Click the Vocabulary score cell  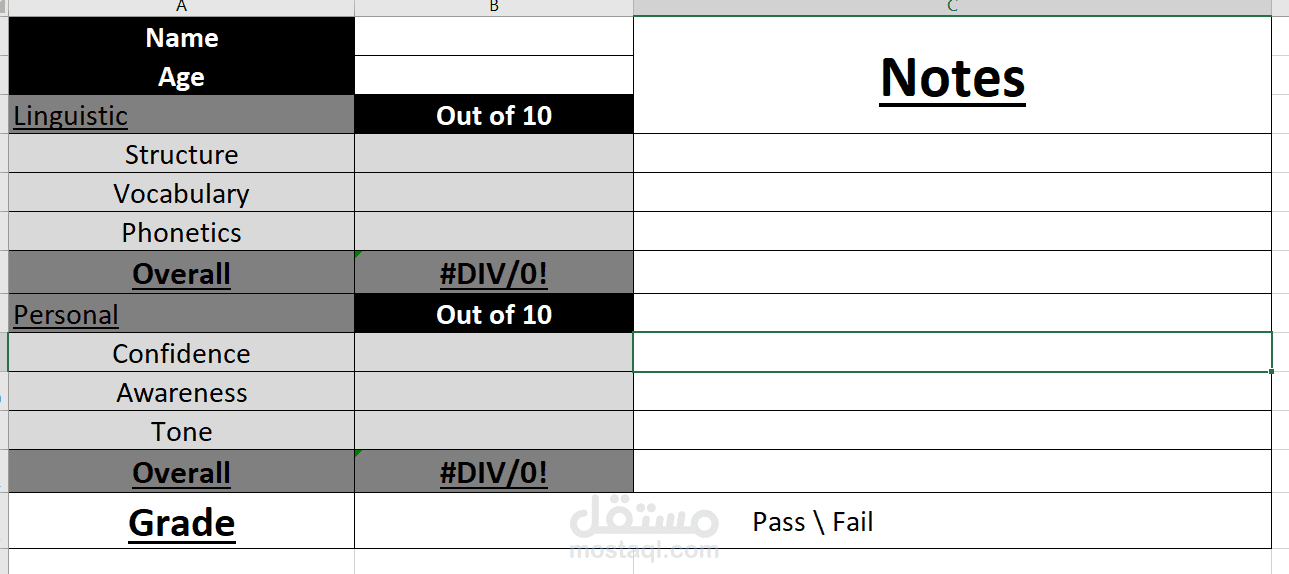point(494,193)
